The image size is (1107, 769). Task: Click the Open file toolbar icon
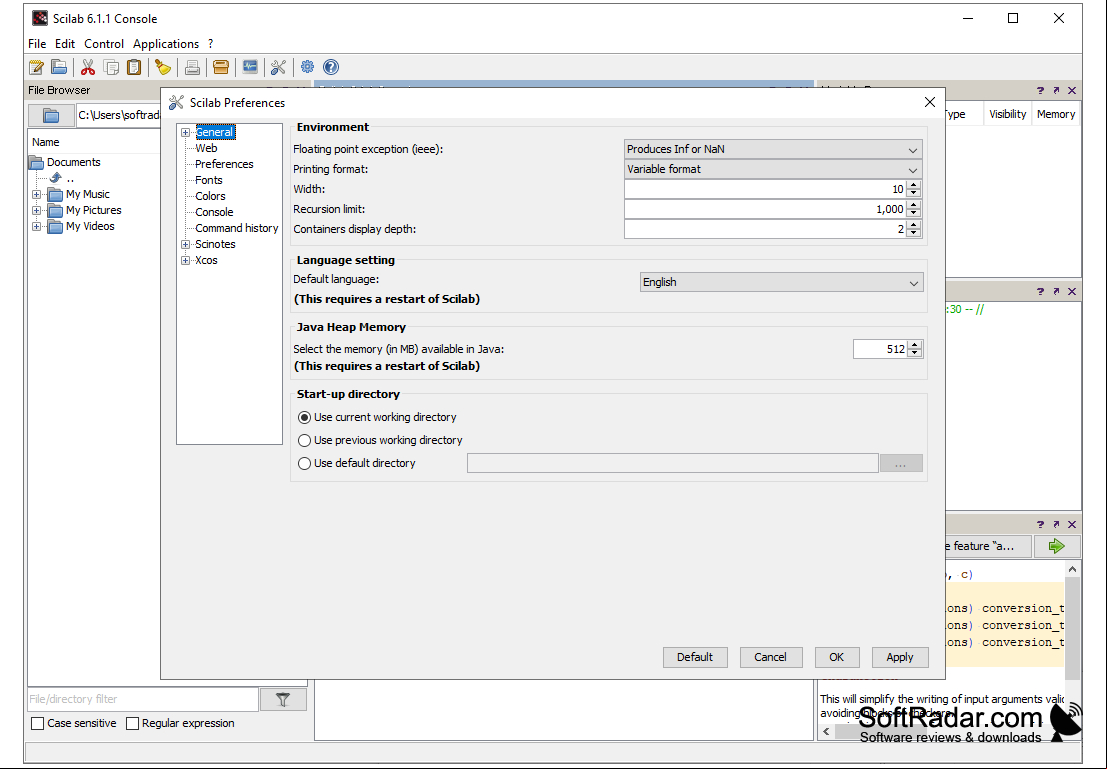coord(59,67)
